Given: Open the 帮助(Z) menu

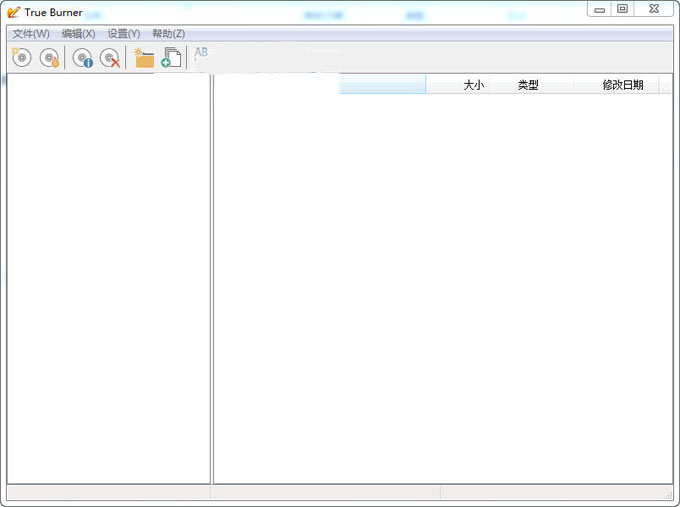Looking at the screenshot, I should [x=168, y=34].
